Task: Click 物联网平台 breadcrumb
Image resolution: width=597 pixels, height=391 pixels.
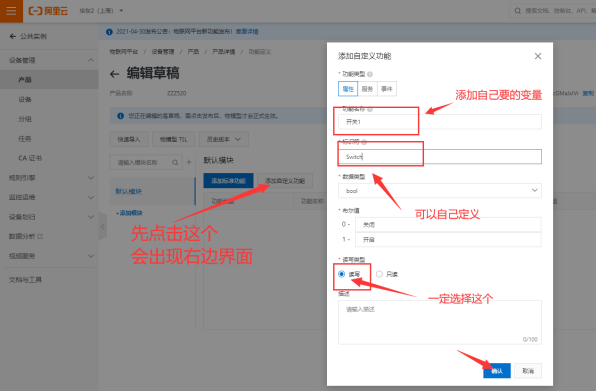Action: [124, 52]
